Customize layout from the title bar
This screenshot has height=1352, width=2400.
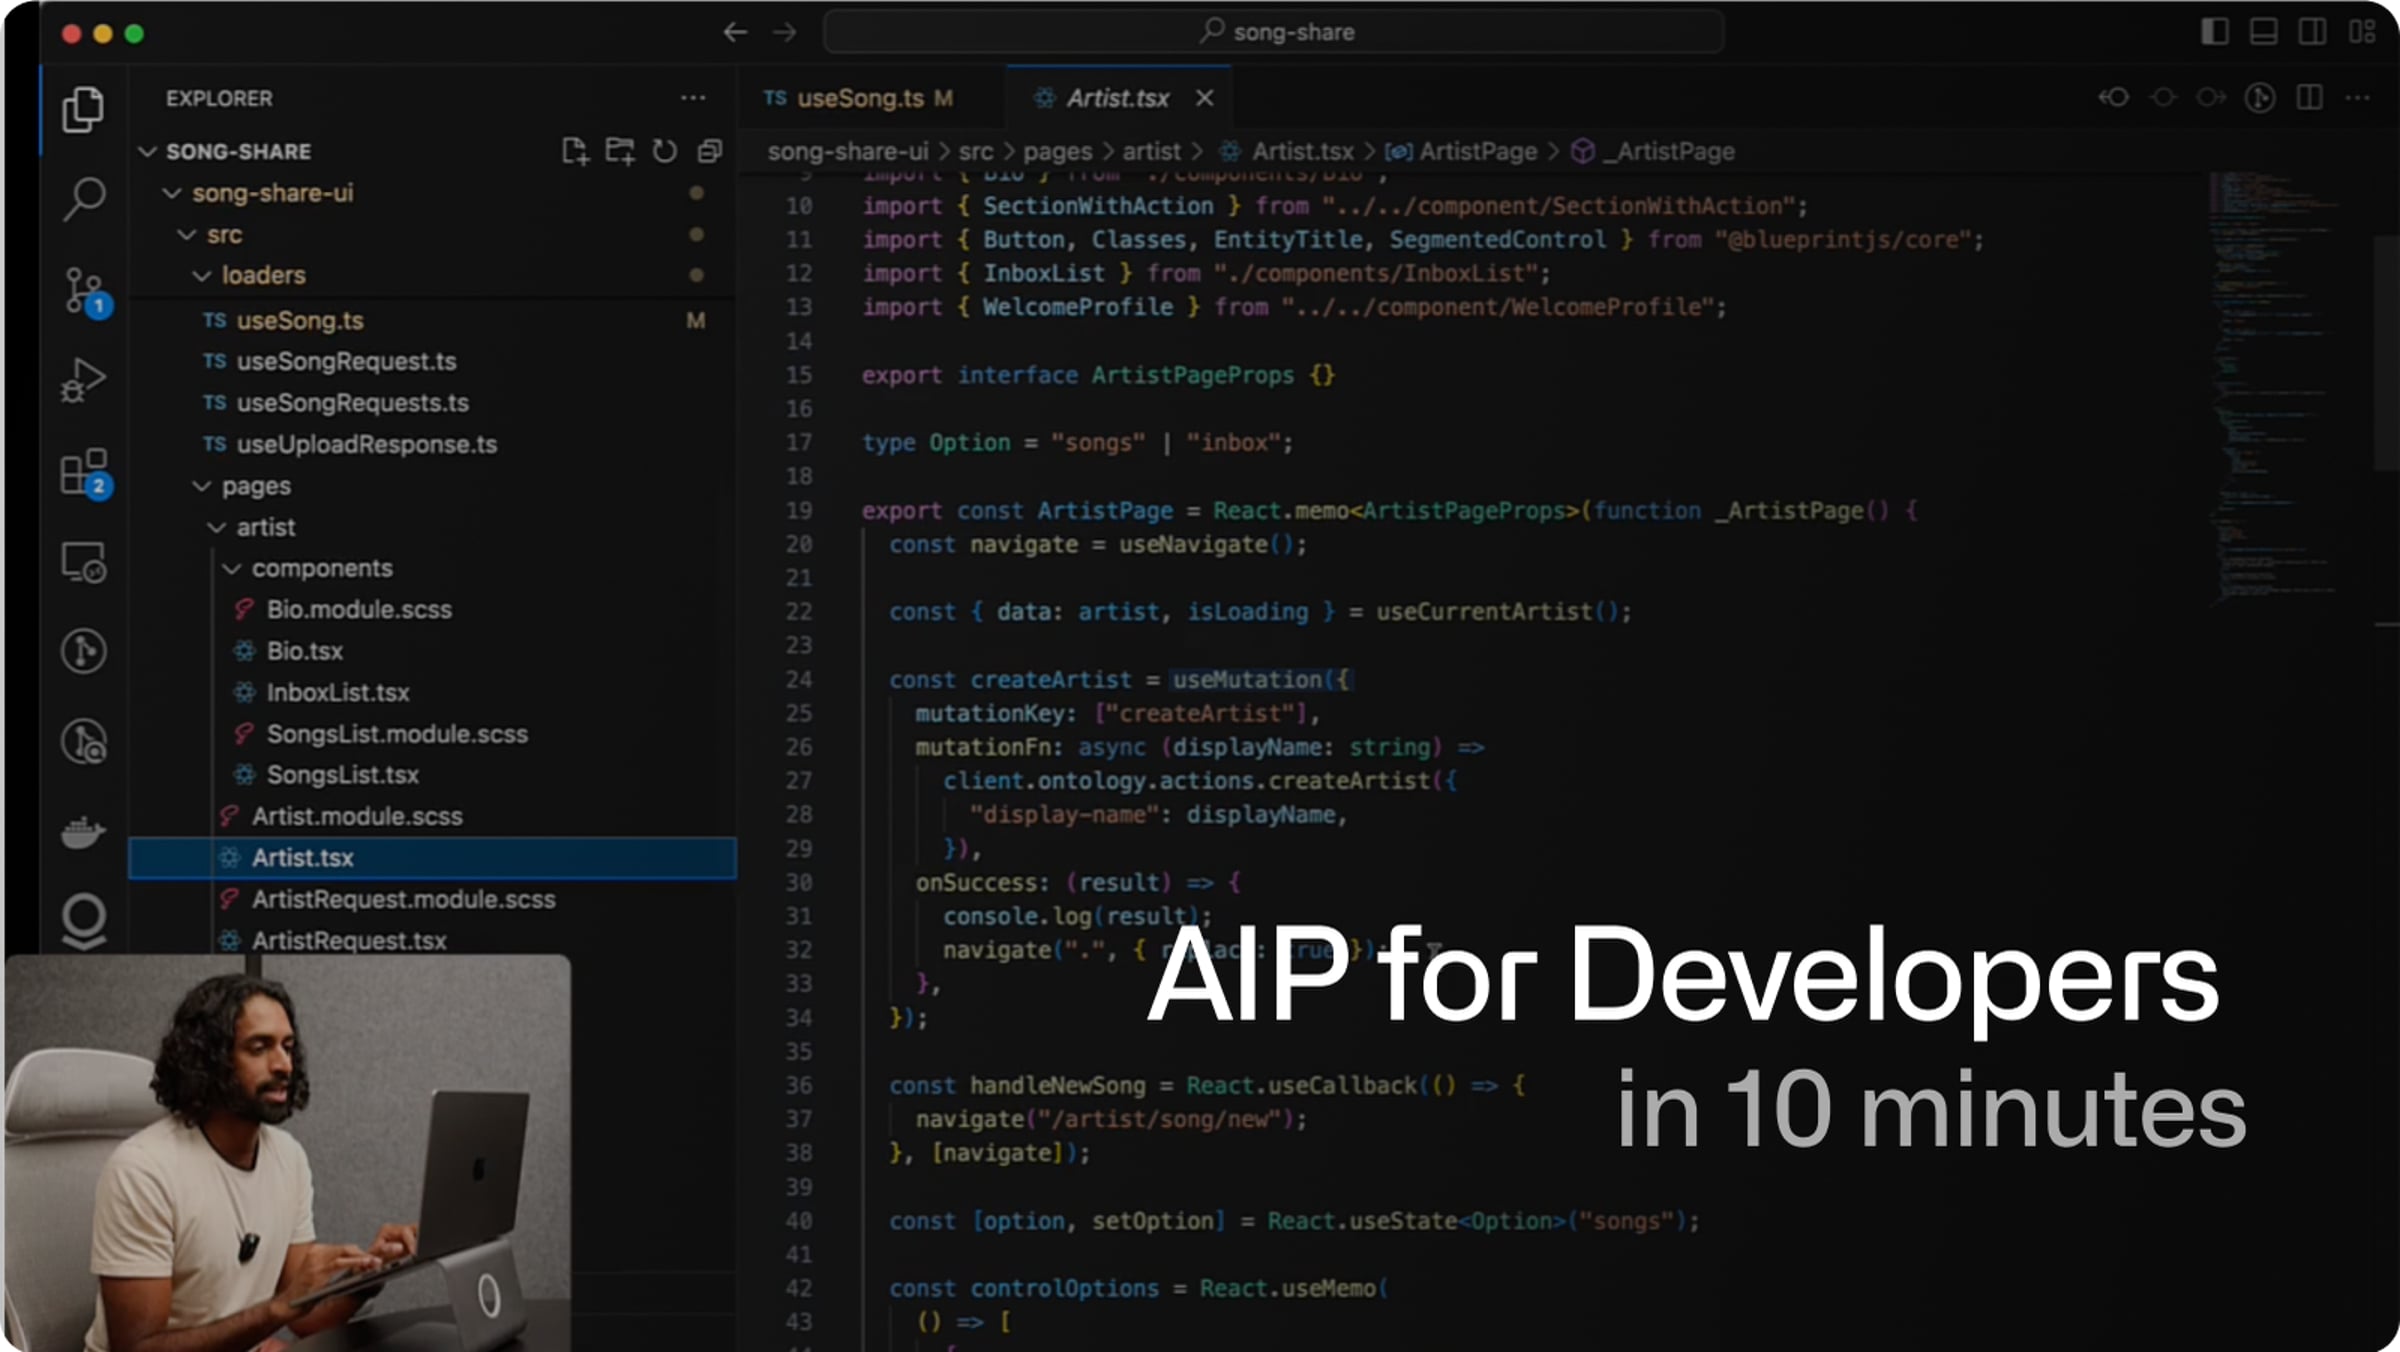(2362, 32)
